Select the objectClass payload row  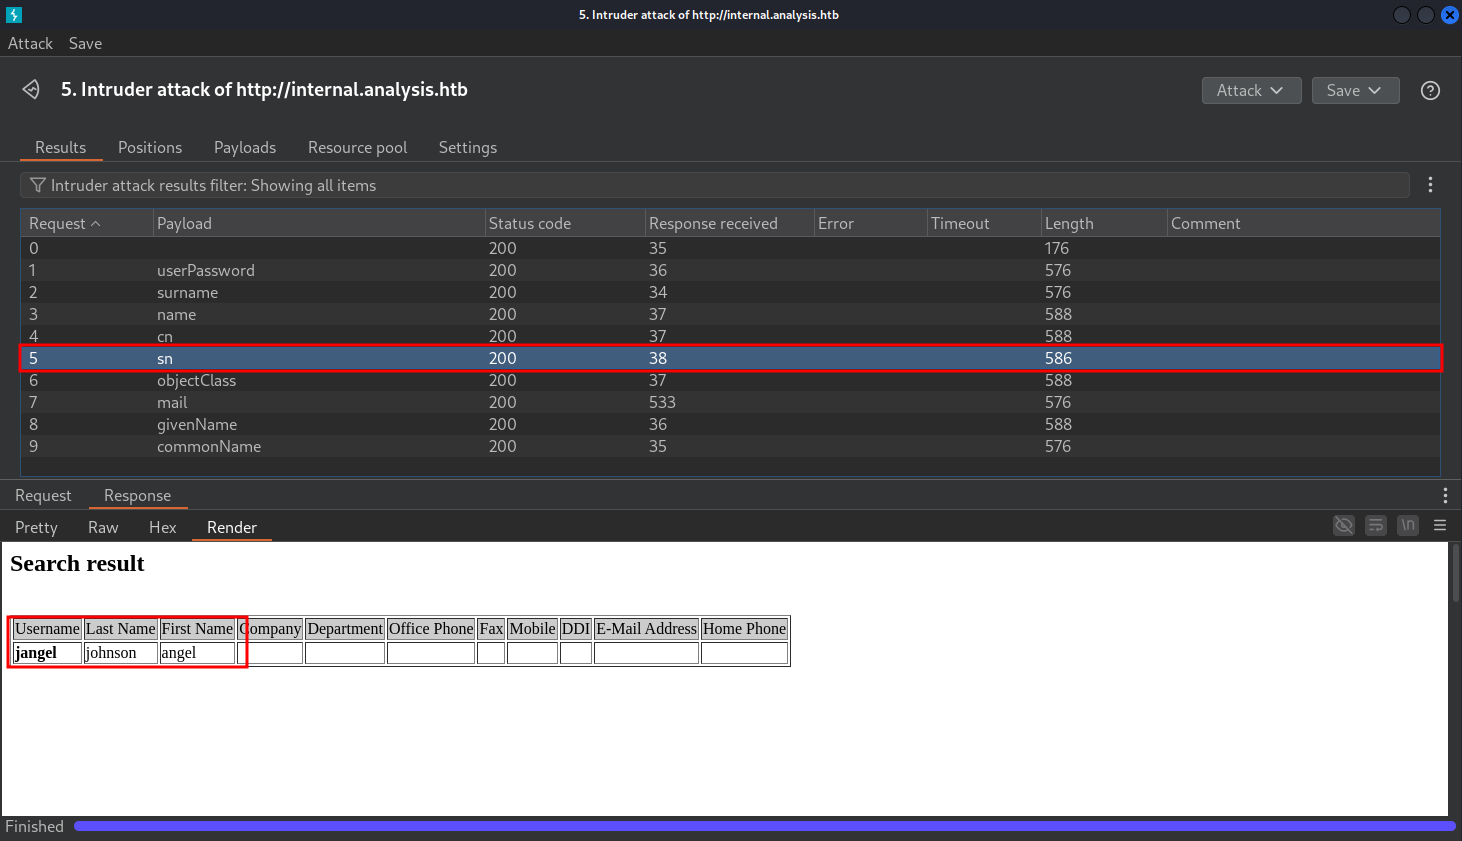(x=196, y=381)
